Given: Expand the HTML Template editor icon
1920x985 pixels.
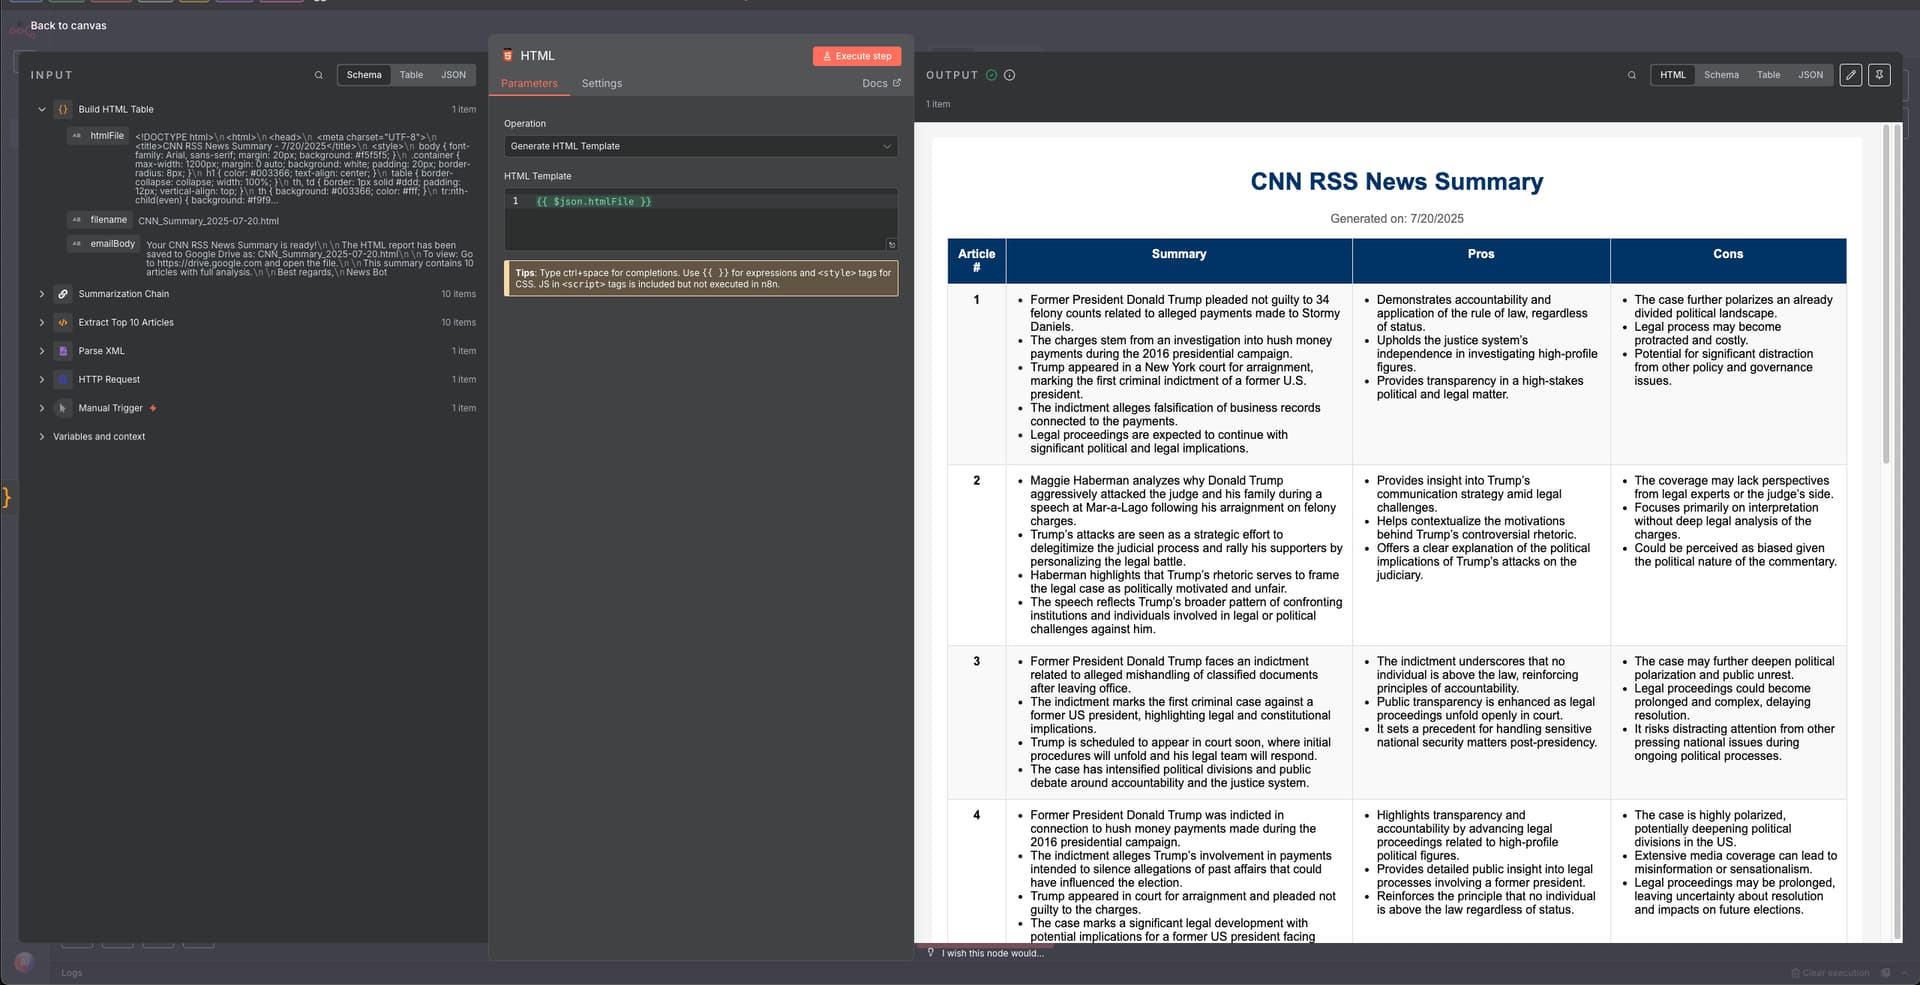Looking at the screenshot, I should click(891, 244).
